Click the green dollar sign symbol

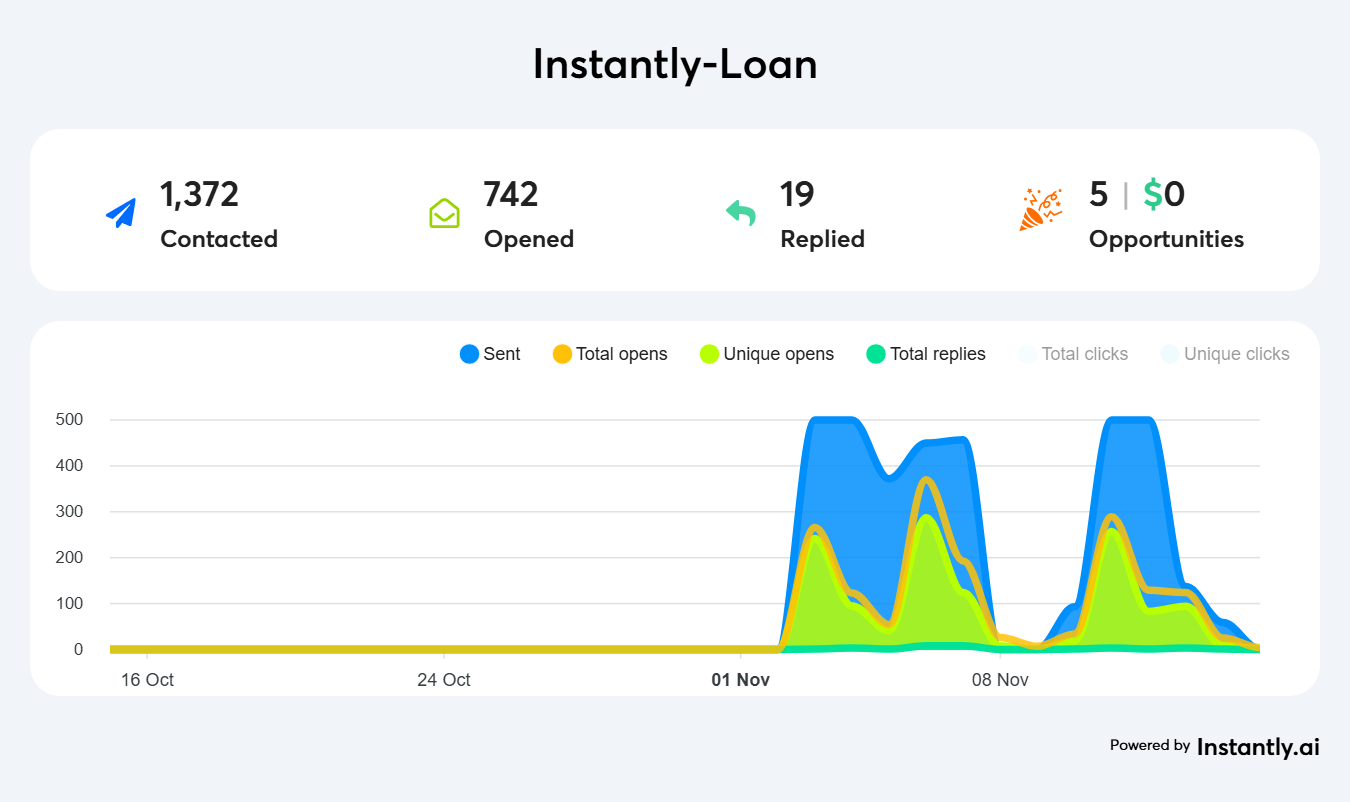click(1153, 194)
